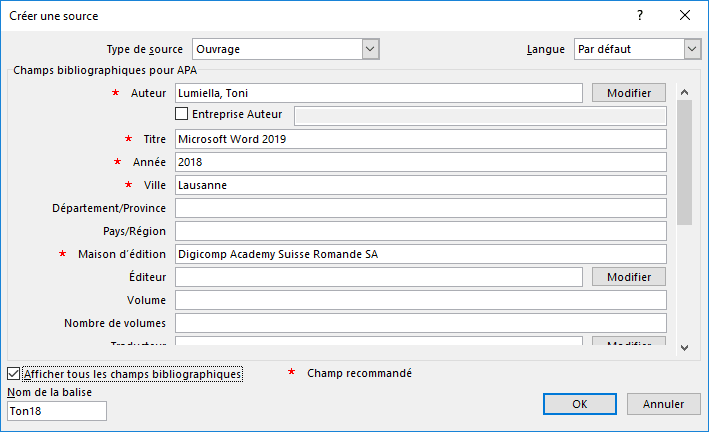Viewport: 709px width, 432px height.
Task: Click the Volume input field
Action: point(421,300)
